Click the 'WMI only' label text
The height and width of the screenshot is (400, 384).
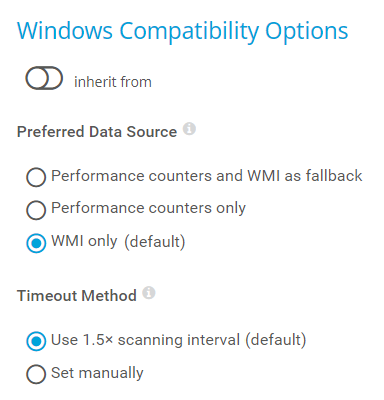click(84, 241)
